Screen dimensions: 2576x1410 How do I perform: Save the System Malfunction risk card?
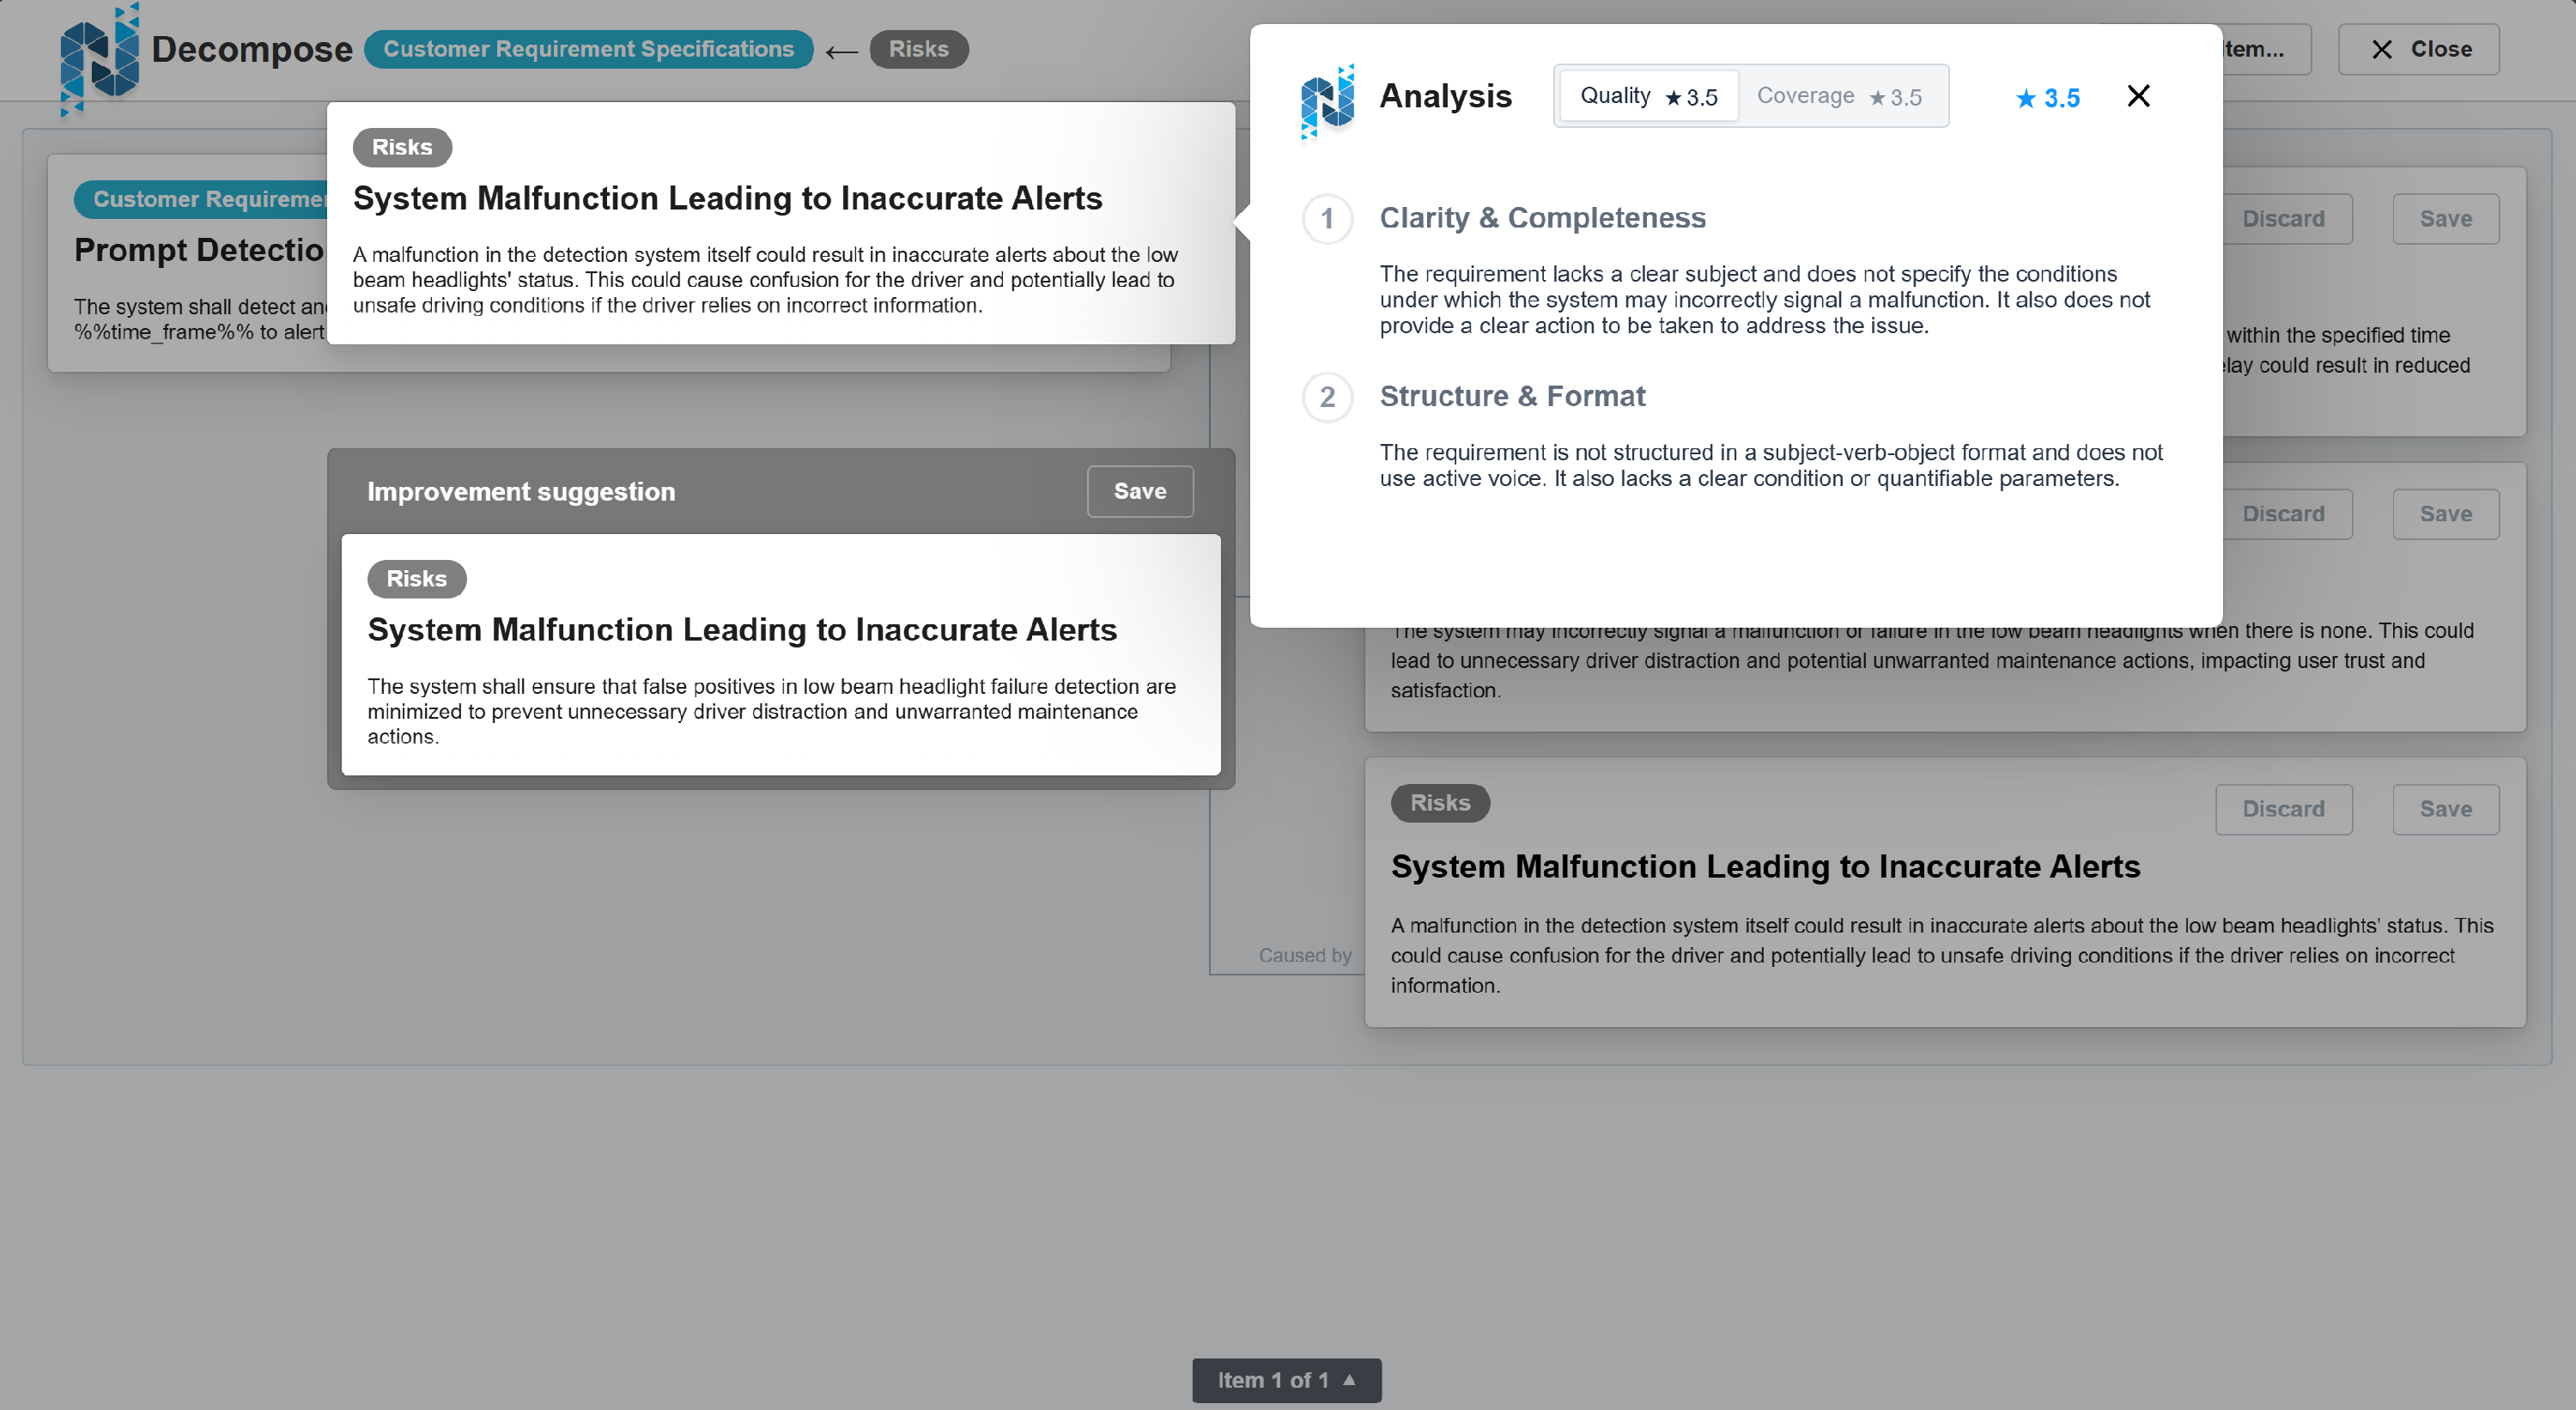pos(2445,809)
